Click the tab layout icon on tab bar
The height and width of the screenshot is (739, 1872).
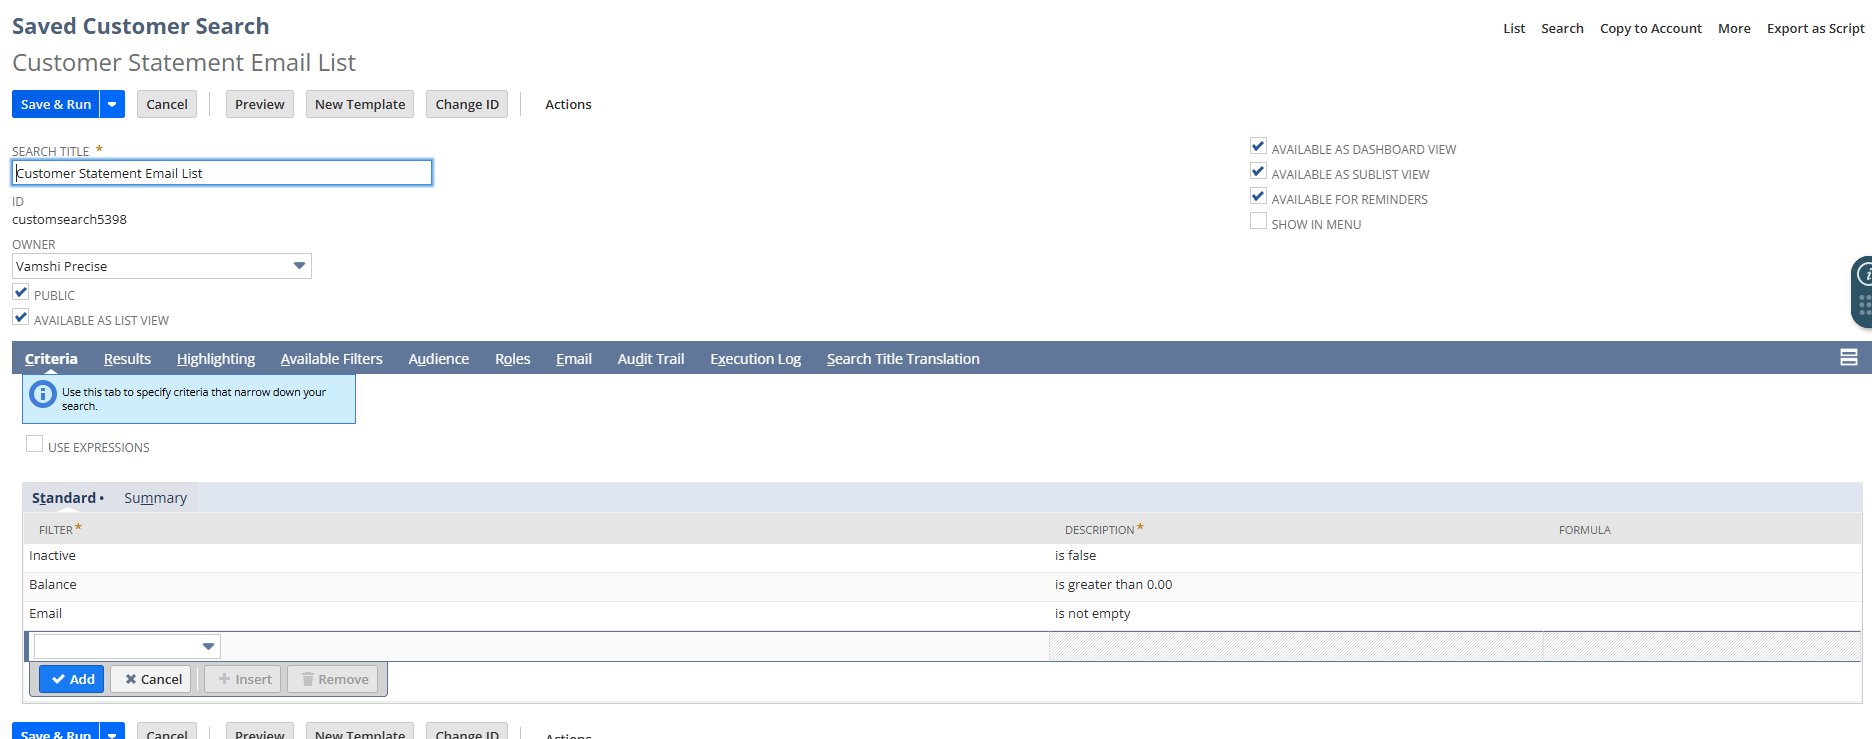(1848, 358)
